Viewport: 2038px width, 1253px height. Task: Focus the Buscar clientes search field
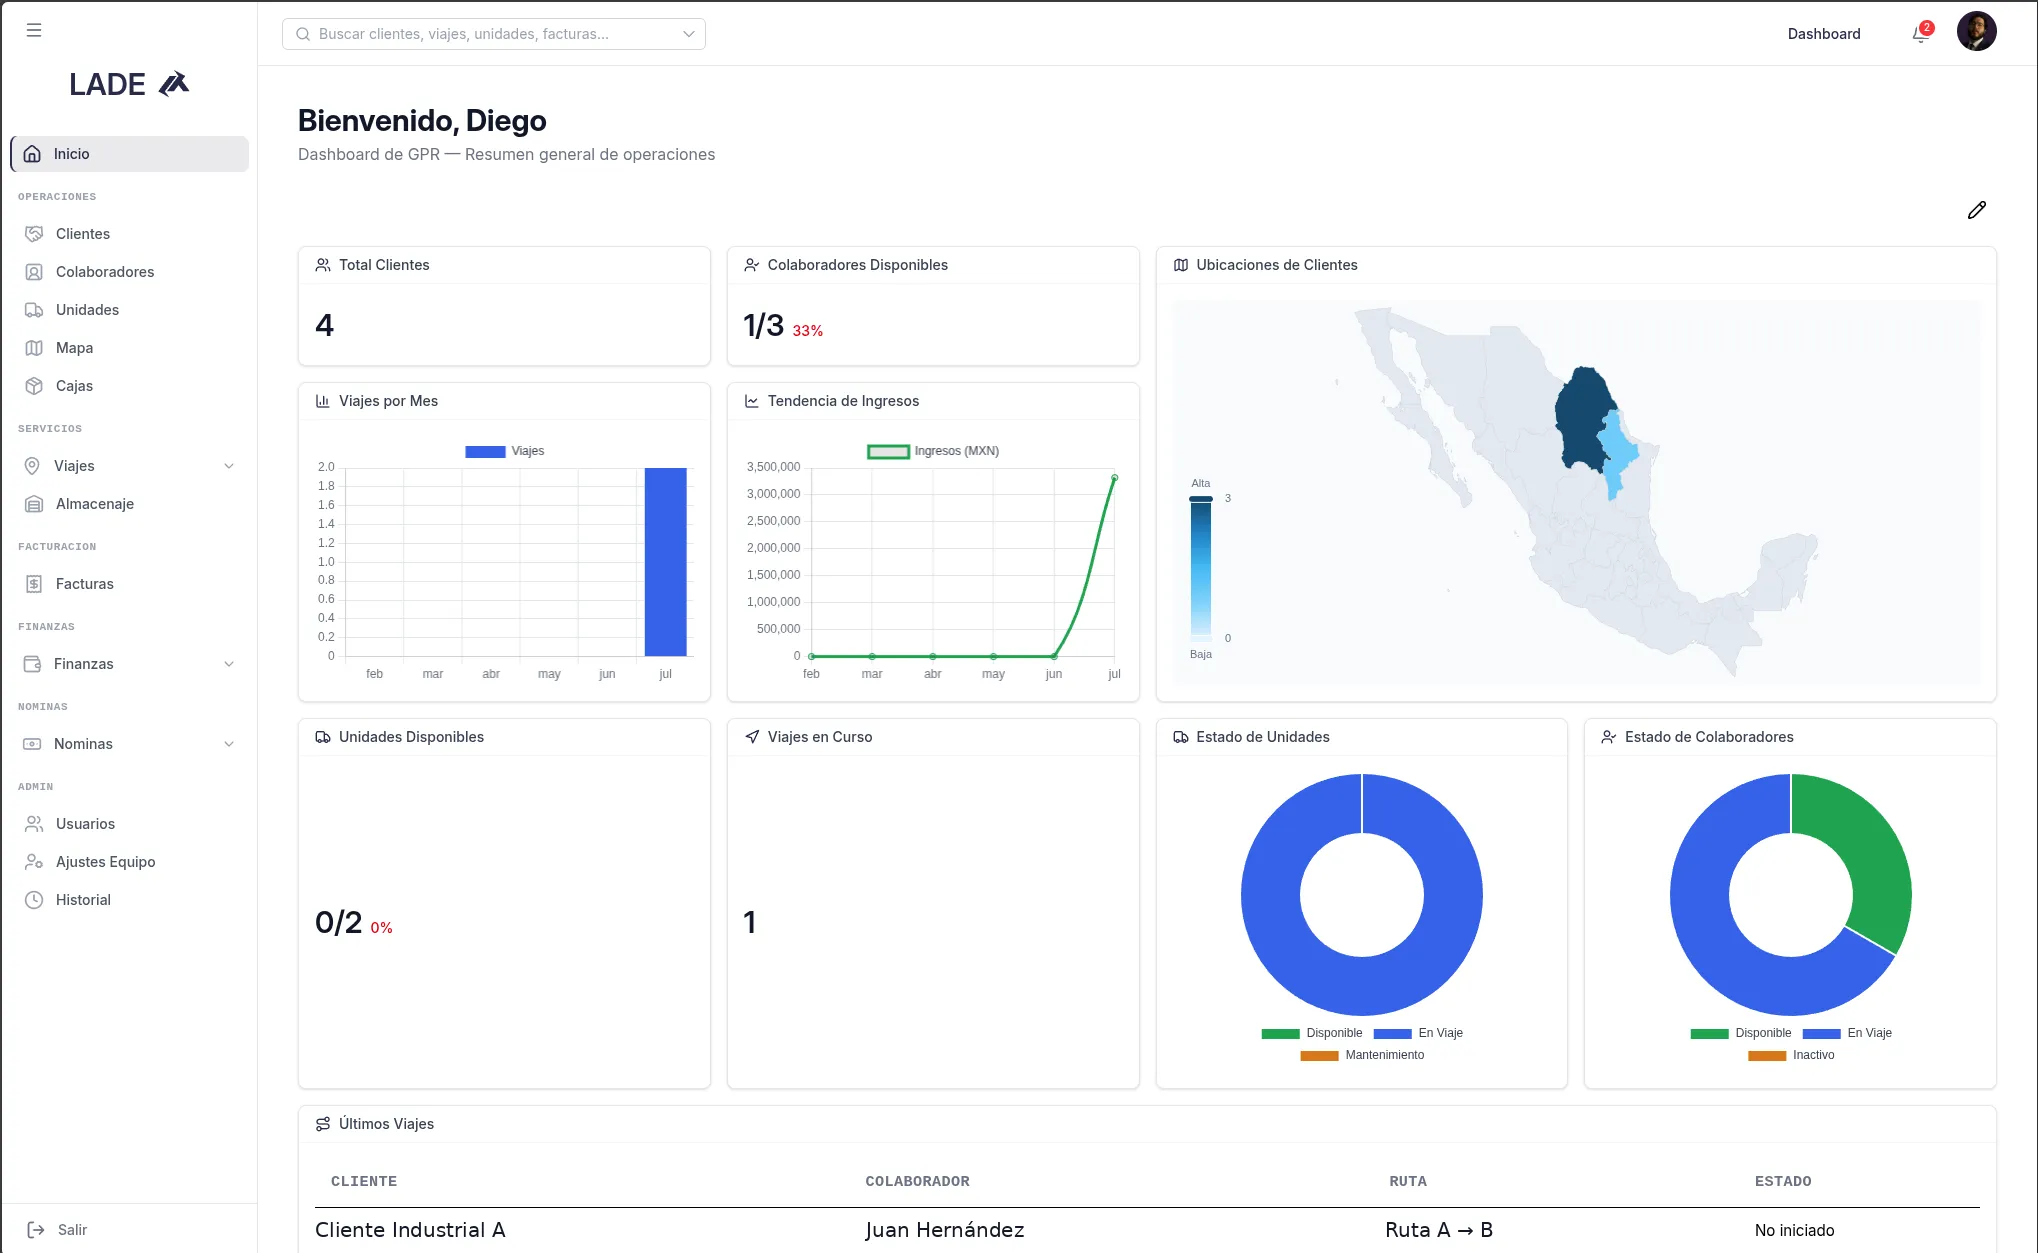494,34
